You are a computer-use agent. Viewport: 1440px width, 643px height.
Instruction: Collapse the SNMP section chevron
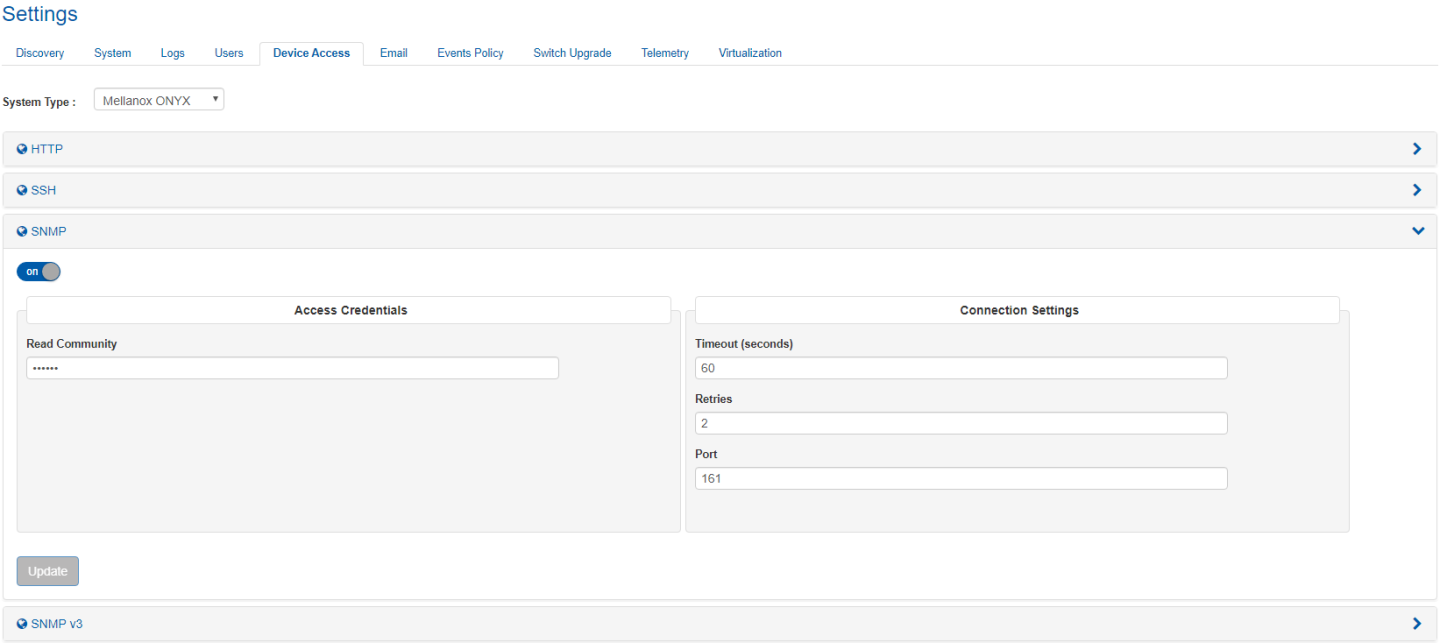1416,231
